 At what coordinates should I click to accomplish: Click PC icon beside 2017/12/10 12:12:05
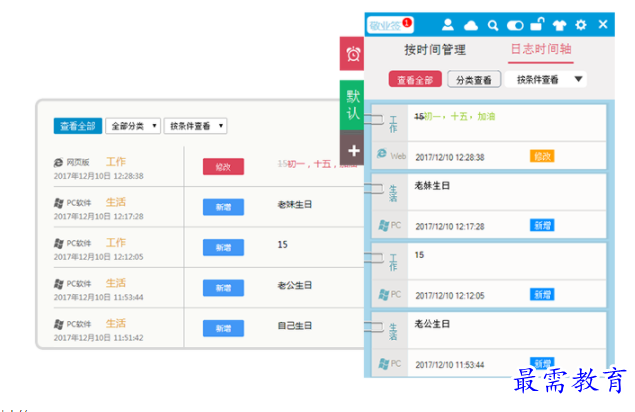384,295
